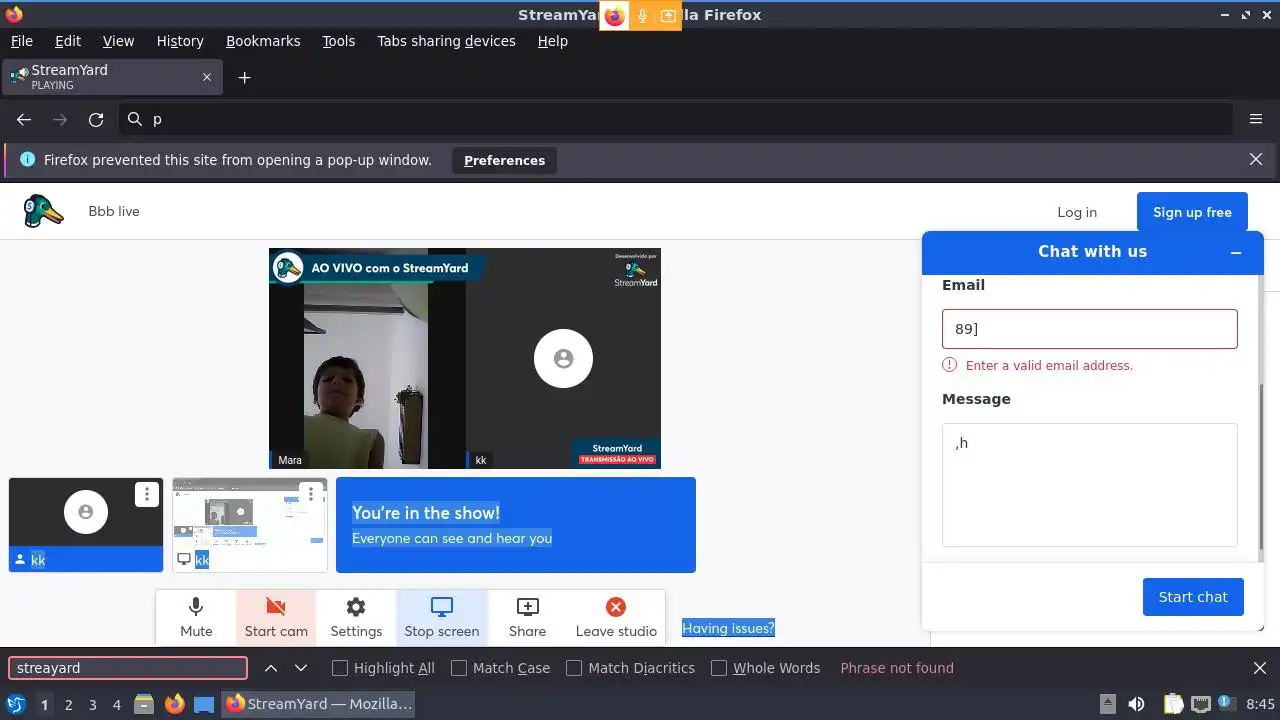Close the find bar
This screenshot has height=720, width=1280.
pos(1260,668)
